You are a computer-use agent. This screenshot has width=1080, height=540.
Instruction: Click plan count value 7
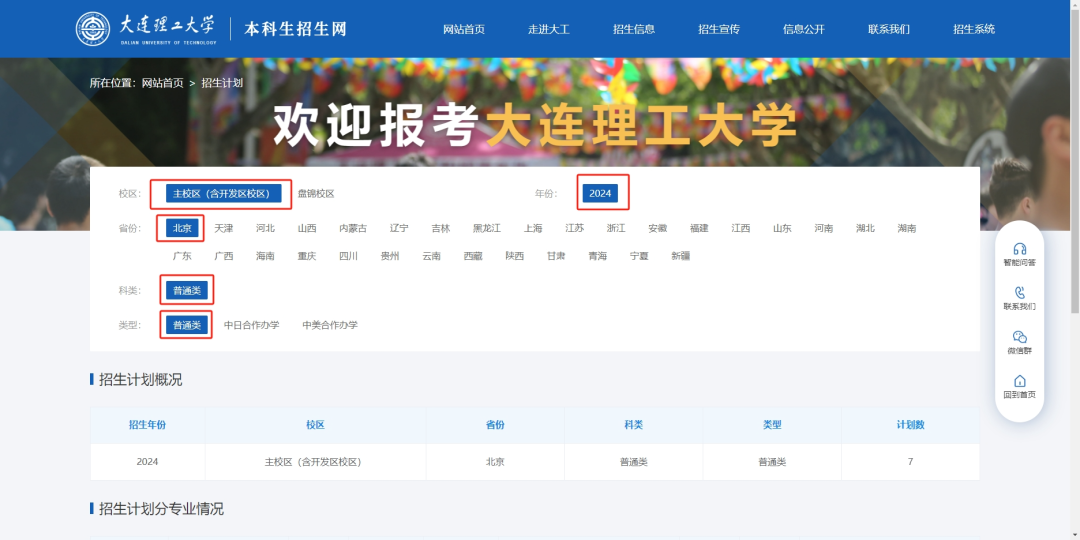pos(910,462)
